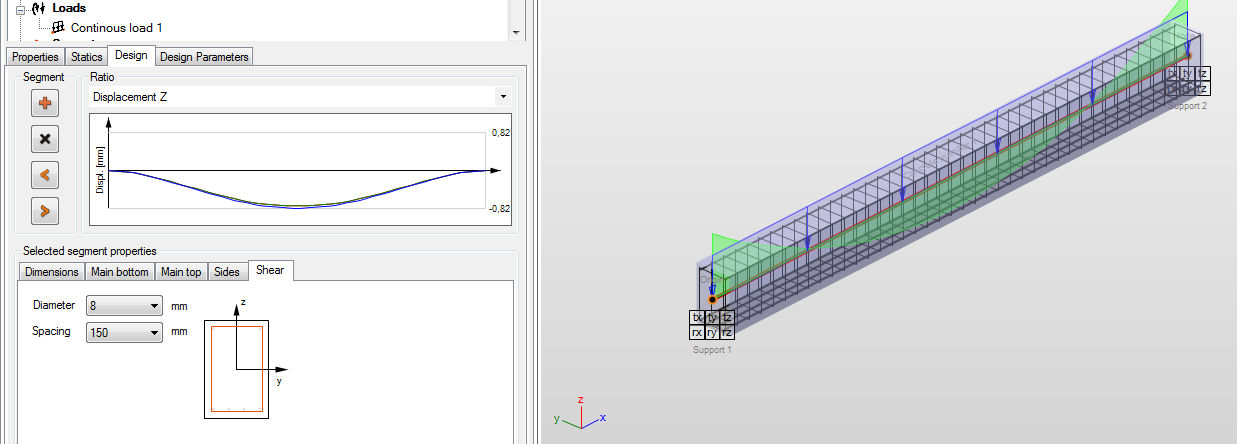Open the Main bottom tab
The image size is (1237, 444).
coord(120,272)
